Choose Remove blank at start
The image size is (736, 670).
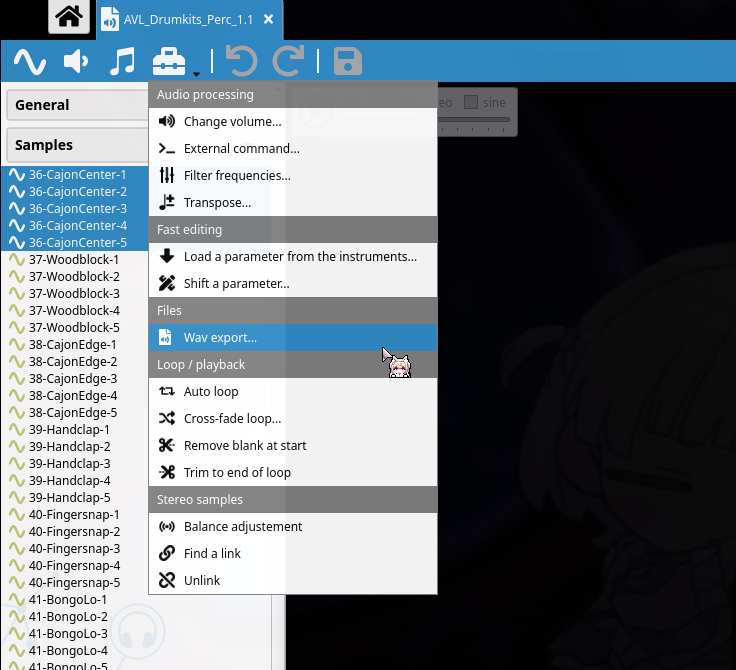245,446
